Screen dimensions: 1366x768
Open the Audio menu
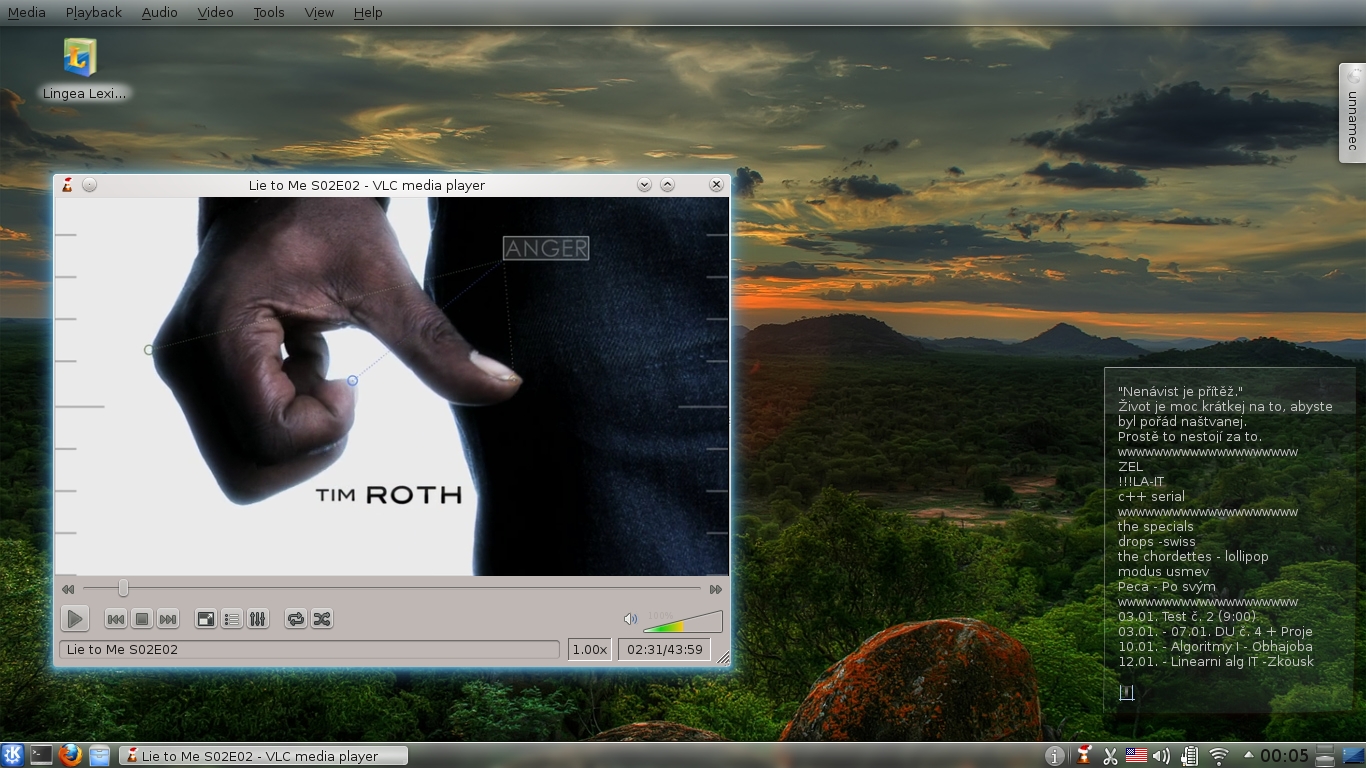point(159,12)
